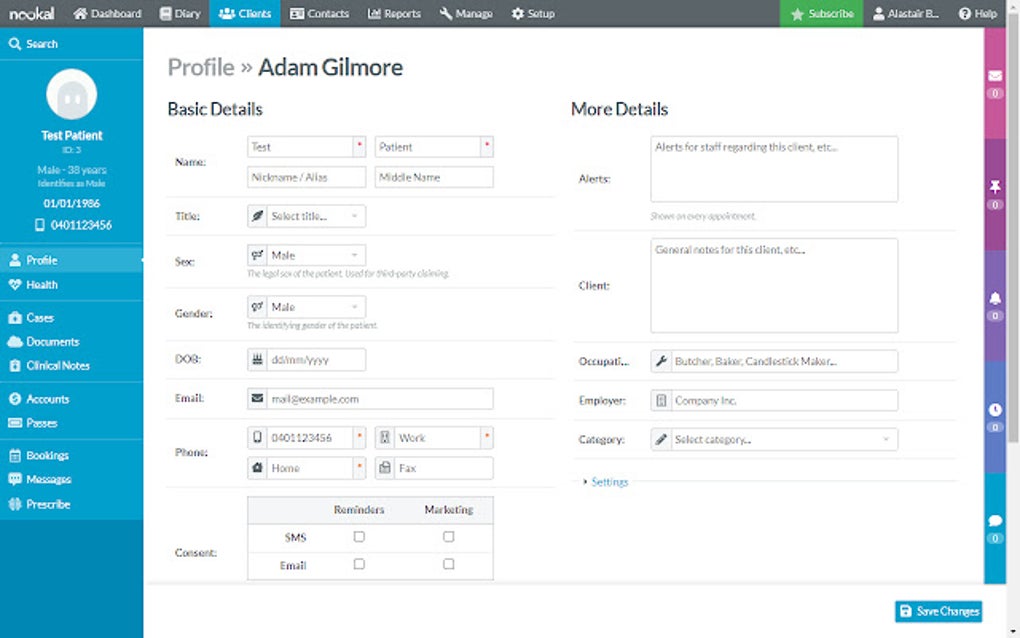1020x638 pixels.
Task: Open the Reports menu in top bar
Action: pos(394,13)
